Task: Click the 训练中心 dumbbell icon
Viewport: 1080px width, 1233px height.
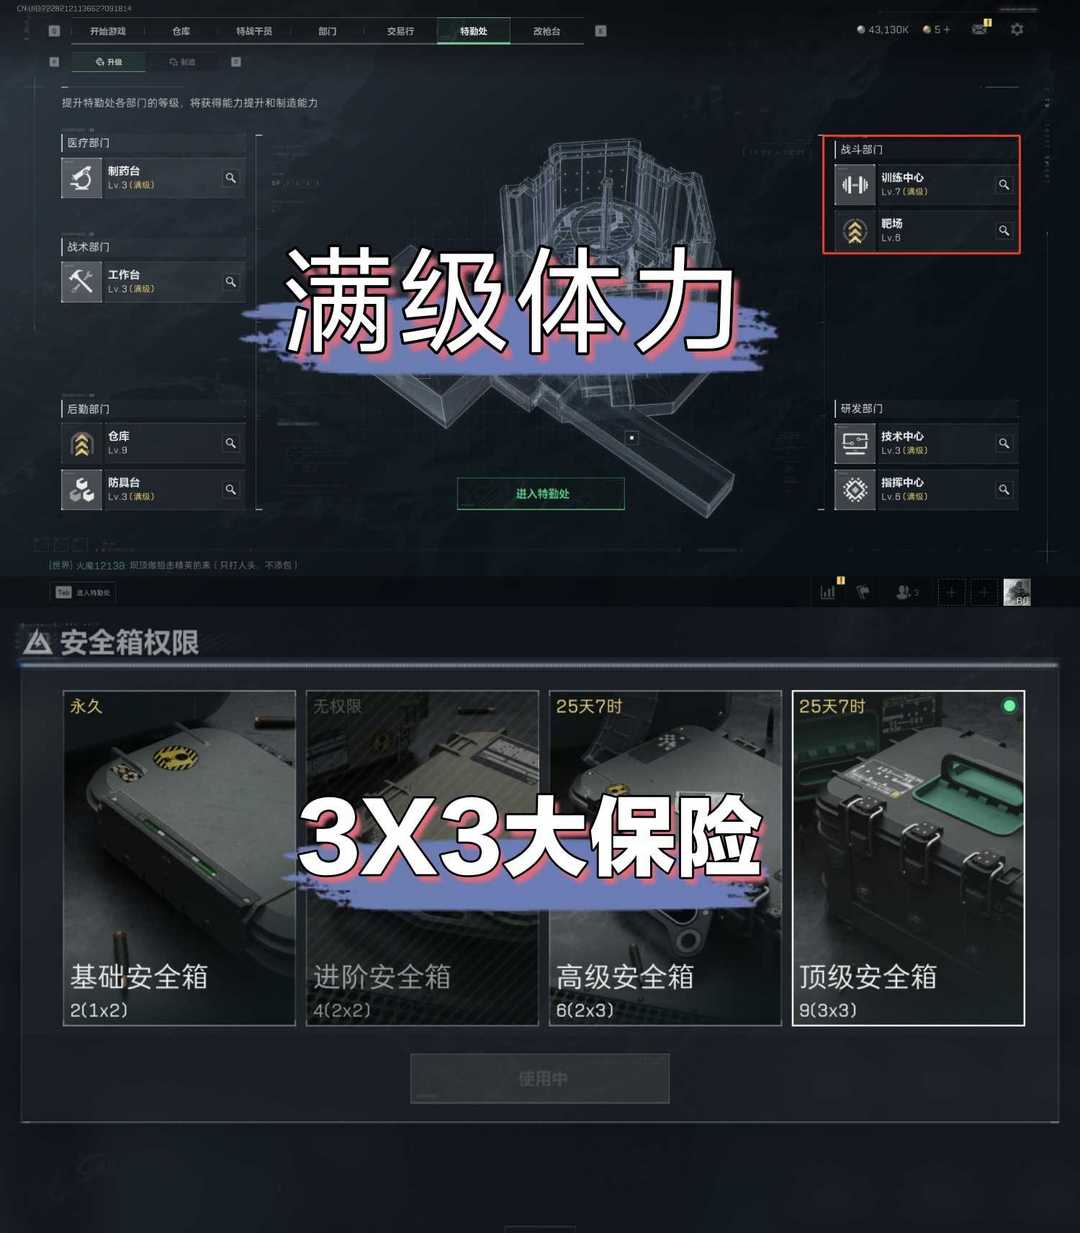Action: (855, 185)
